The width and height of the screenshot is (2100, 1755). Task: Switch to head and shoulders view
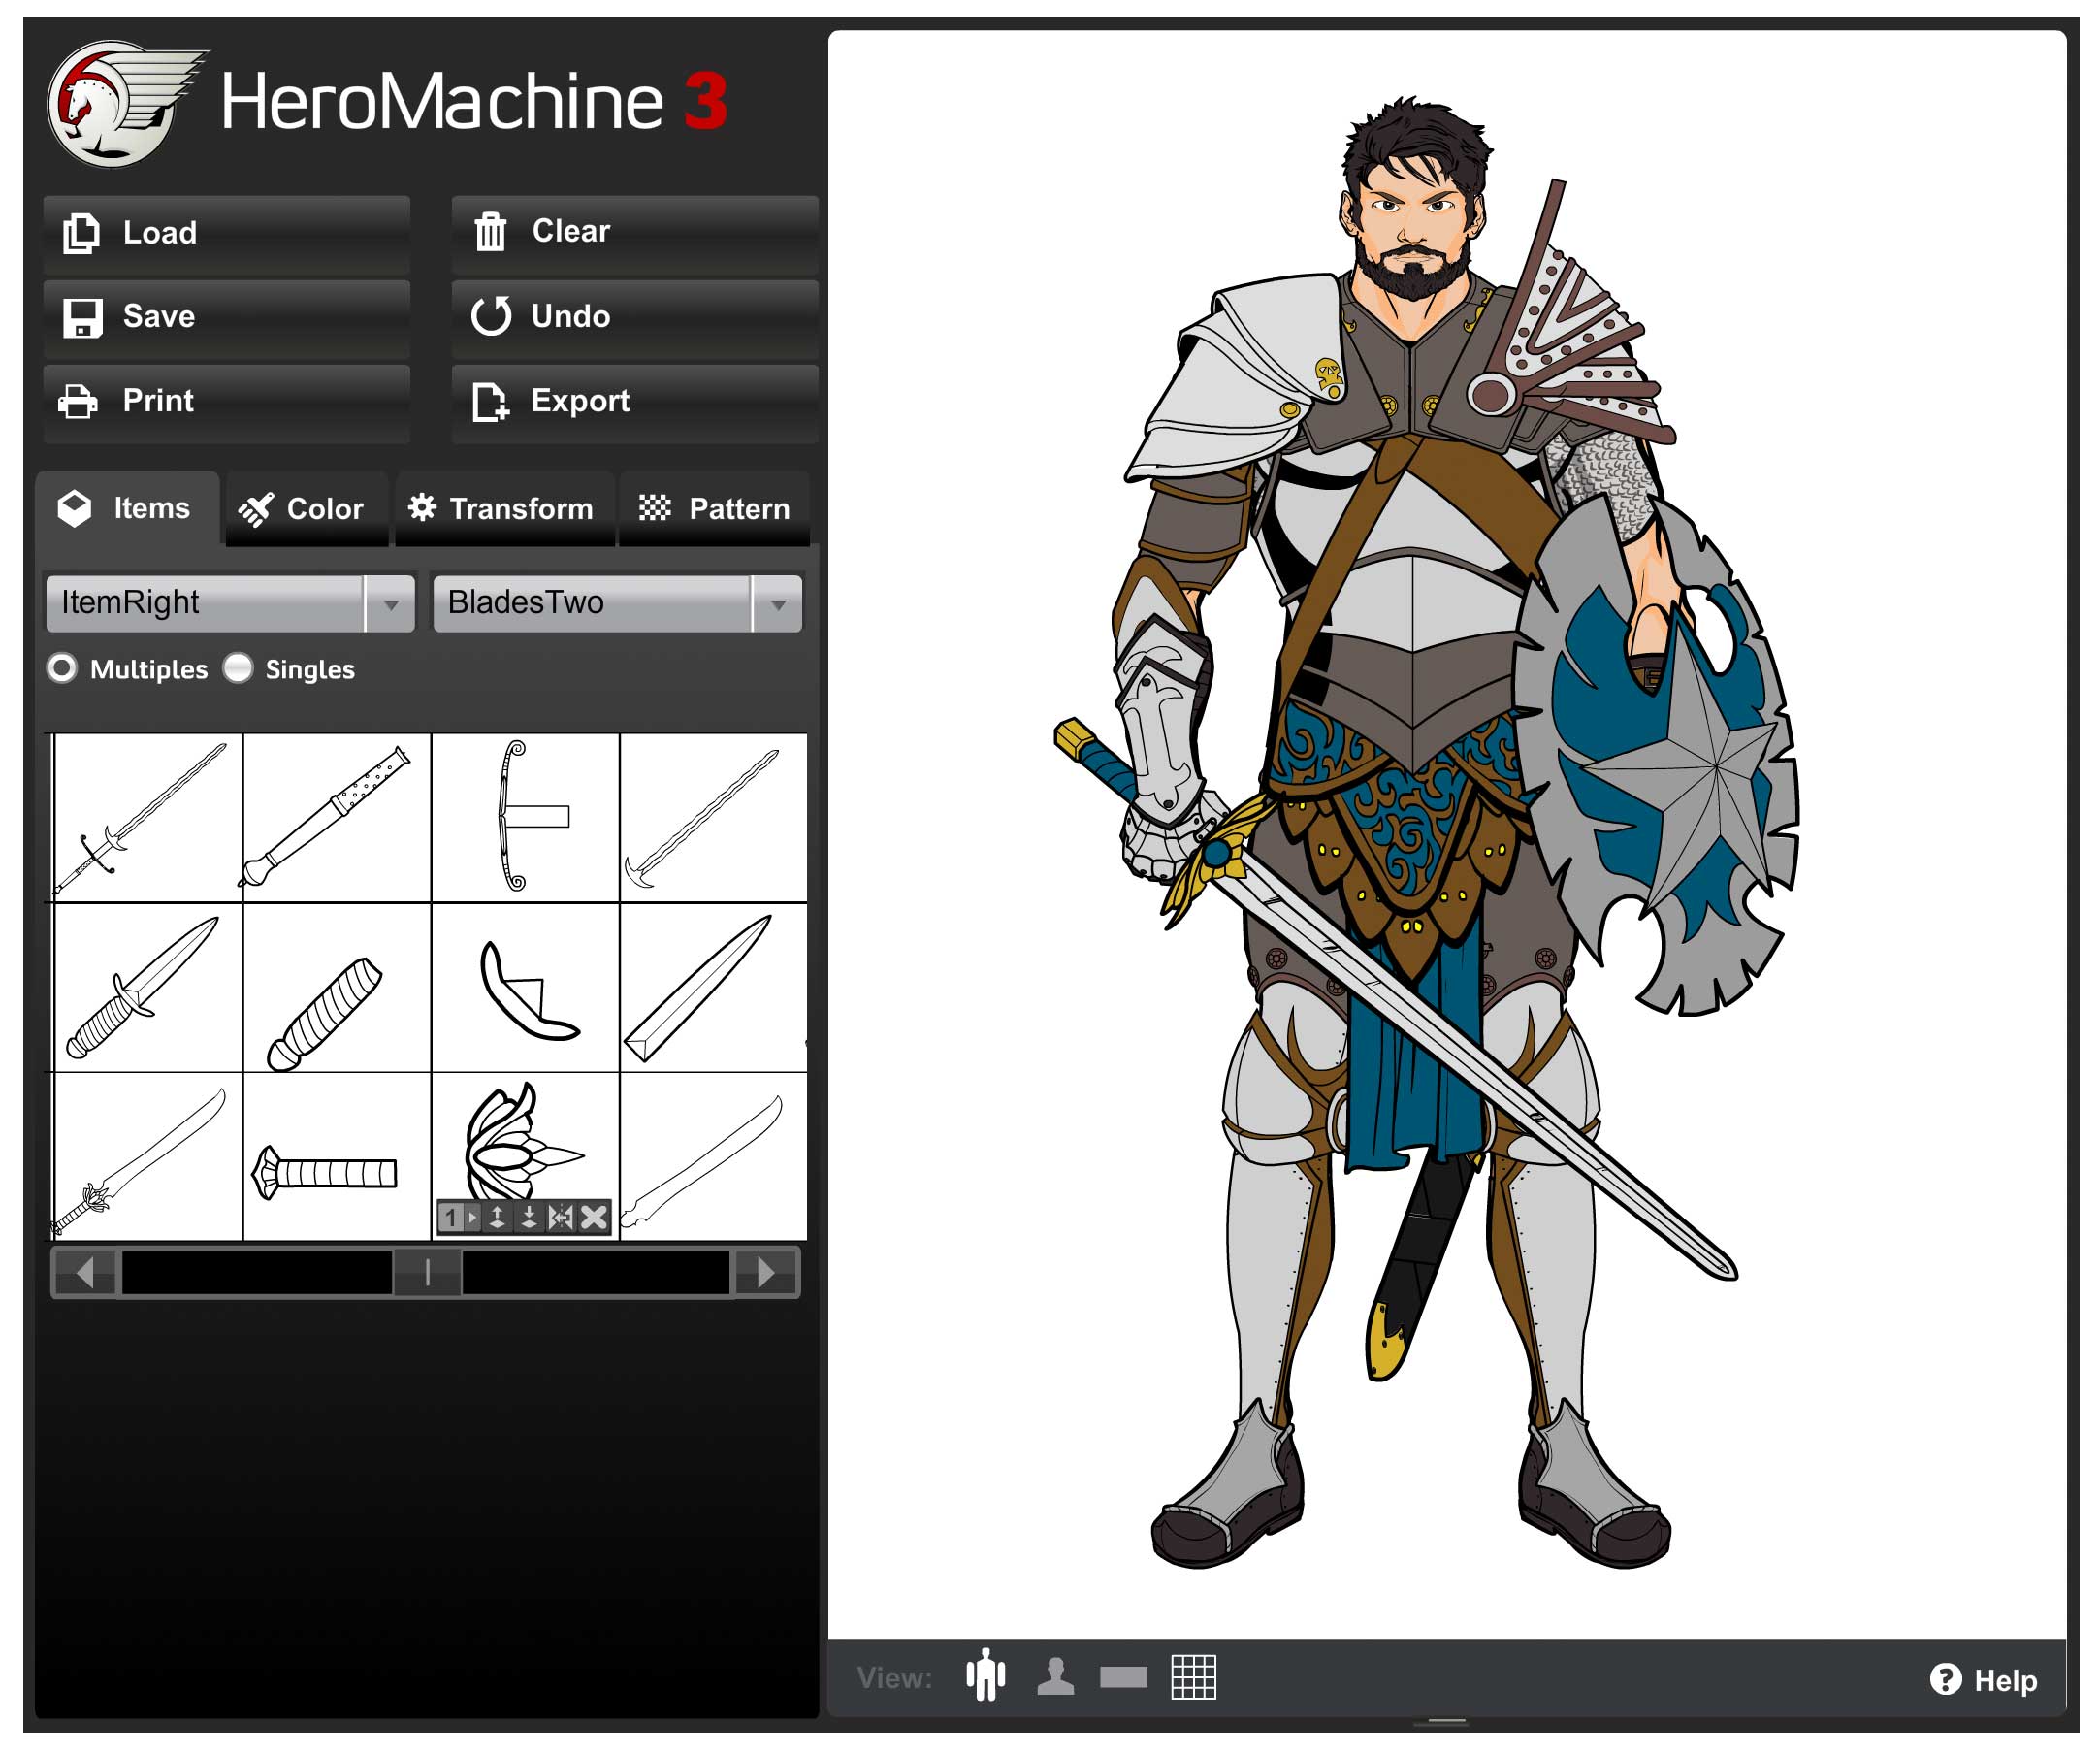(x=1055, y=1677)
